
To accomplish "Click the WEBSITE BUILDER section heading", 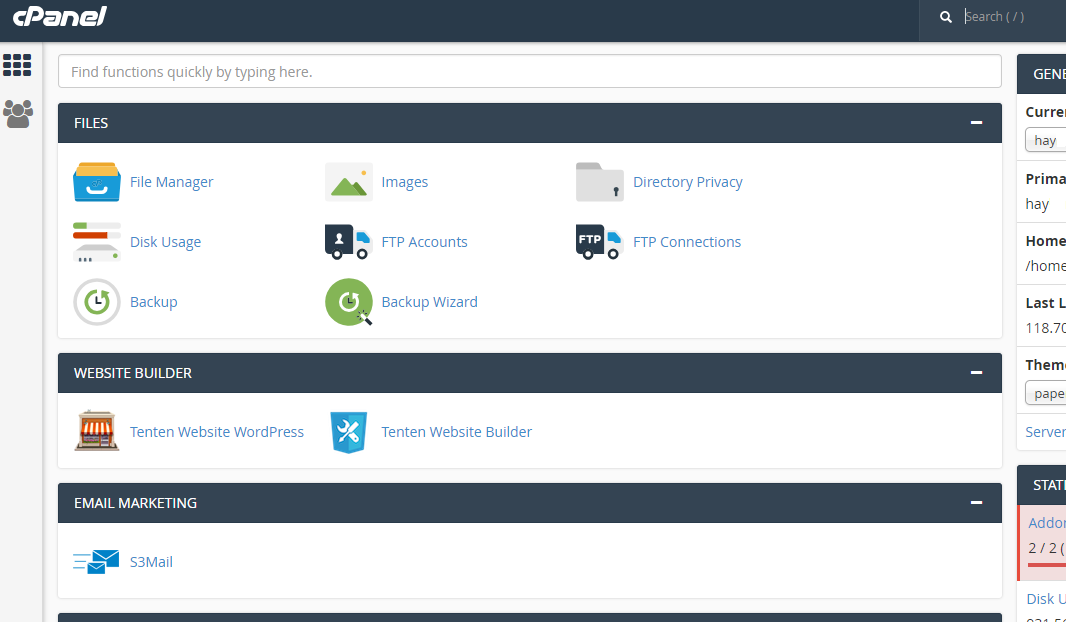I will pyautogui.click(x=133, y=373).
